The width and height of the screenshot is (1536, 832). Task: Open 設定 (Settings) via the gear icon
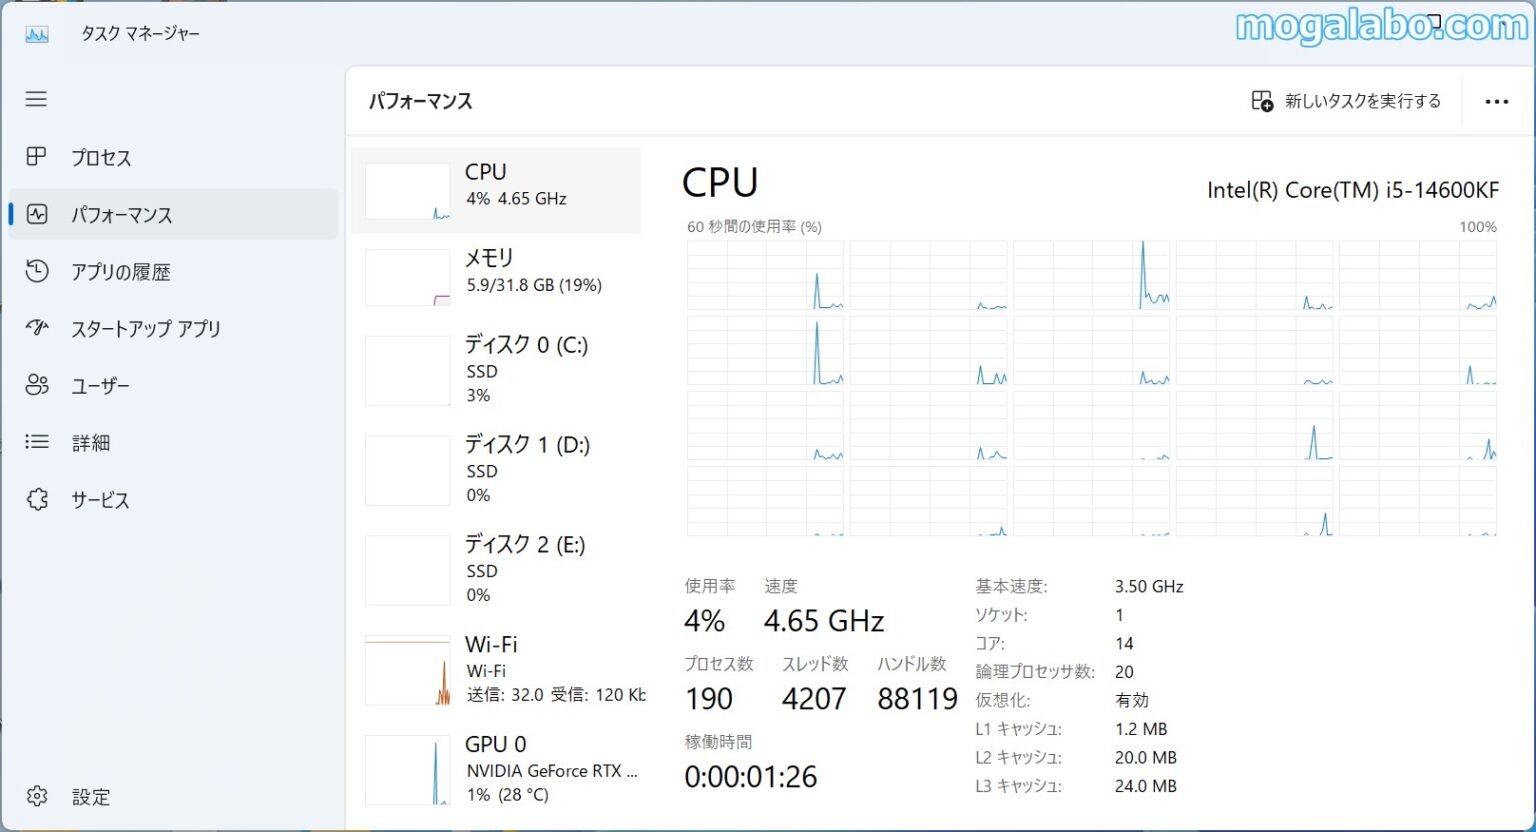[36, 796]
